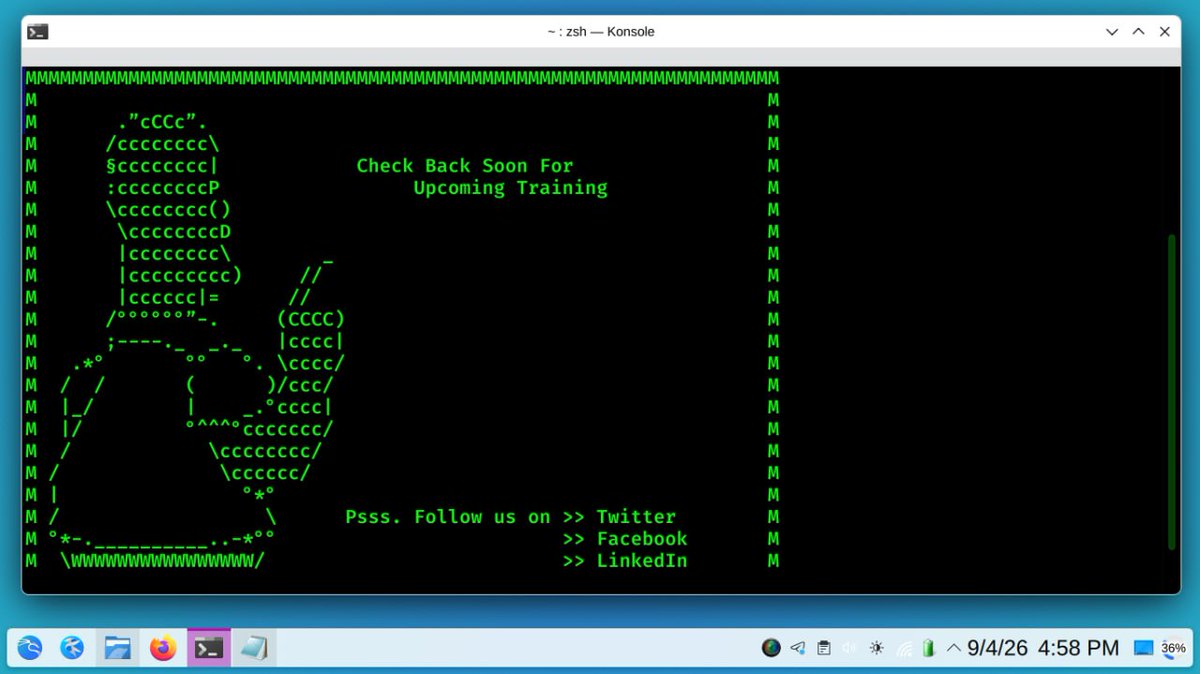Image resolution: width=1200 pixels, height=674 pixels.
Task: Click the "."cCCc"." ASCII art text
Action: point(162,122)
